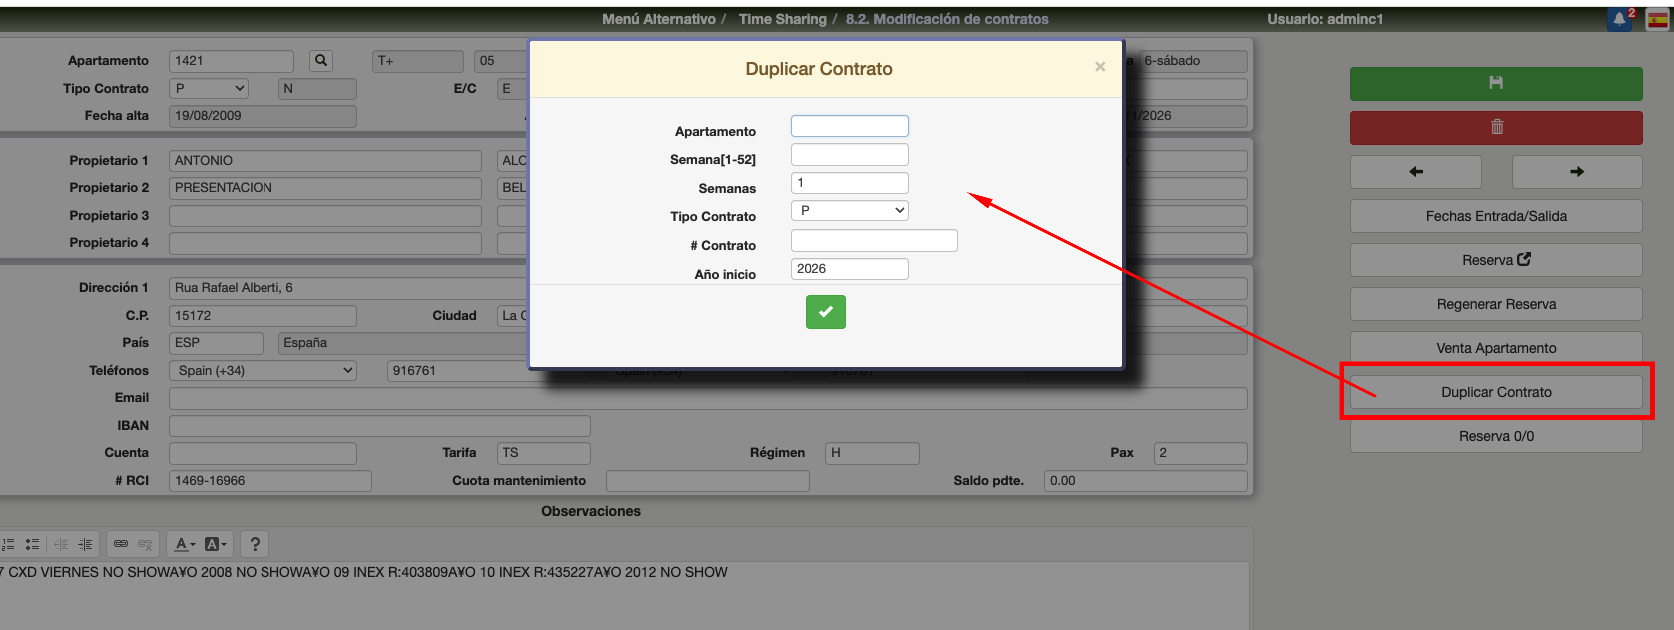Open the text font color dropdown
The width and height of the screenshot is (1674, 630).
185,544
